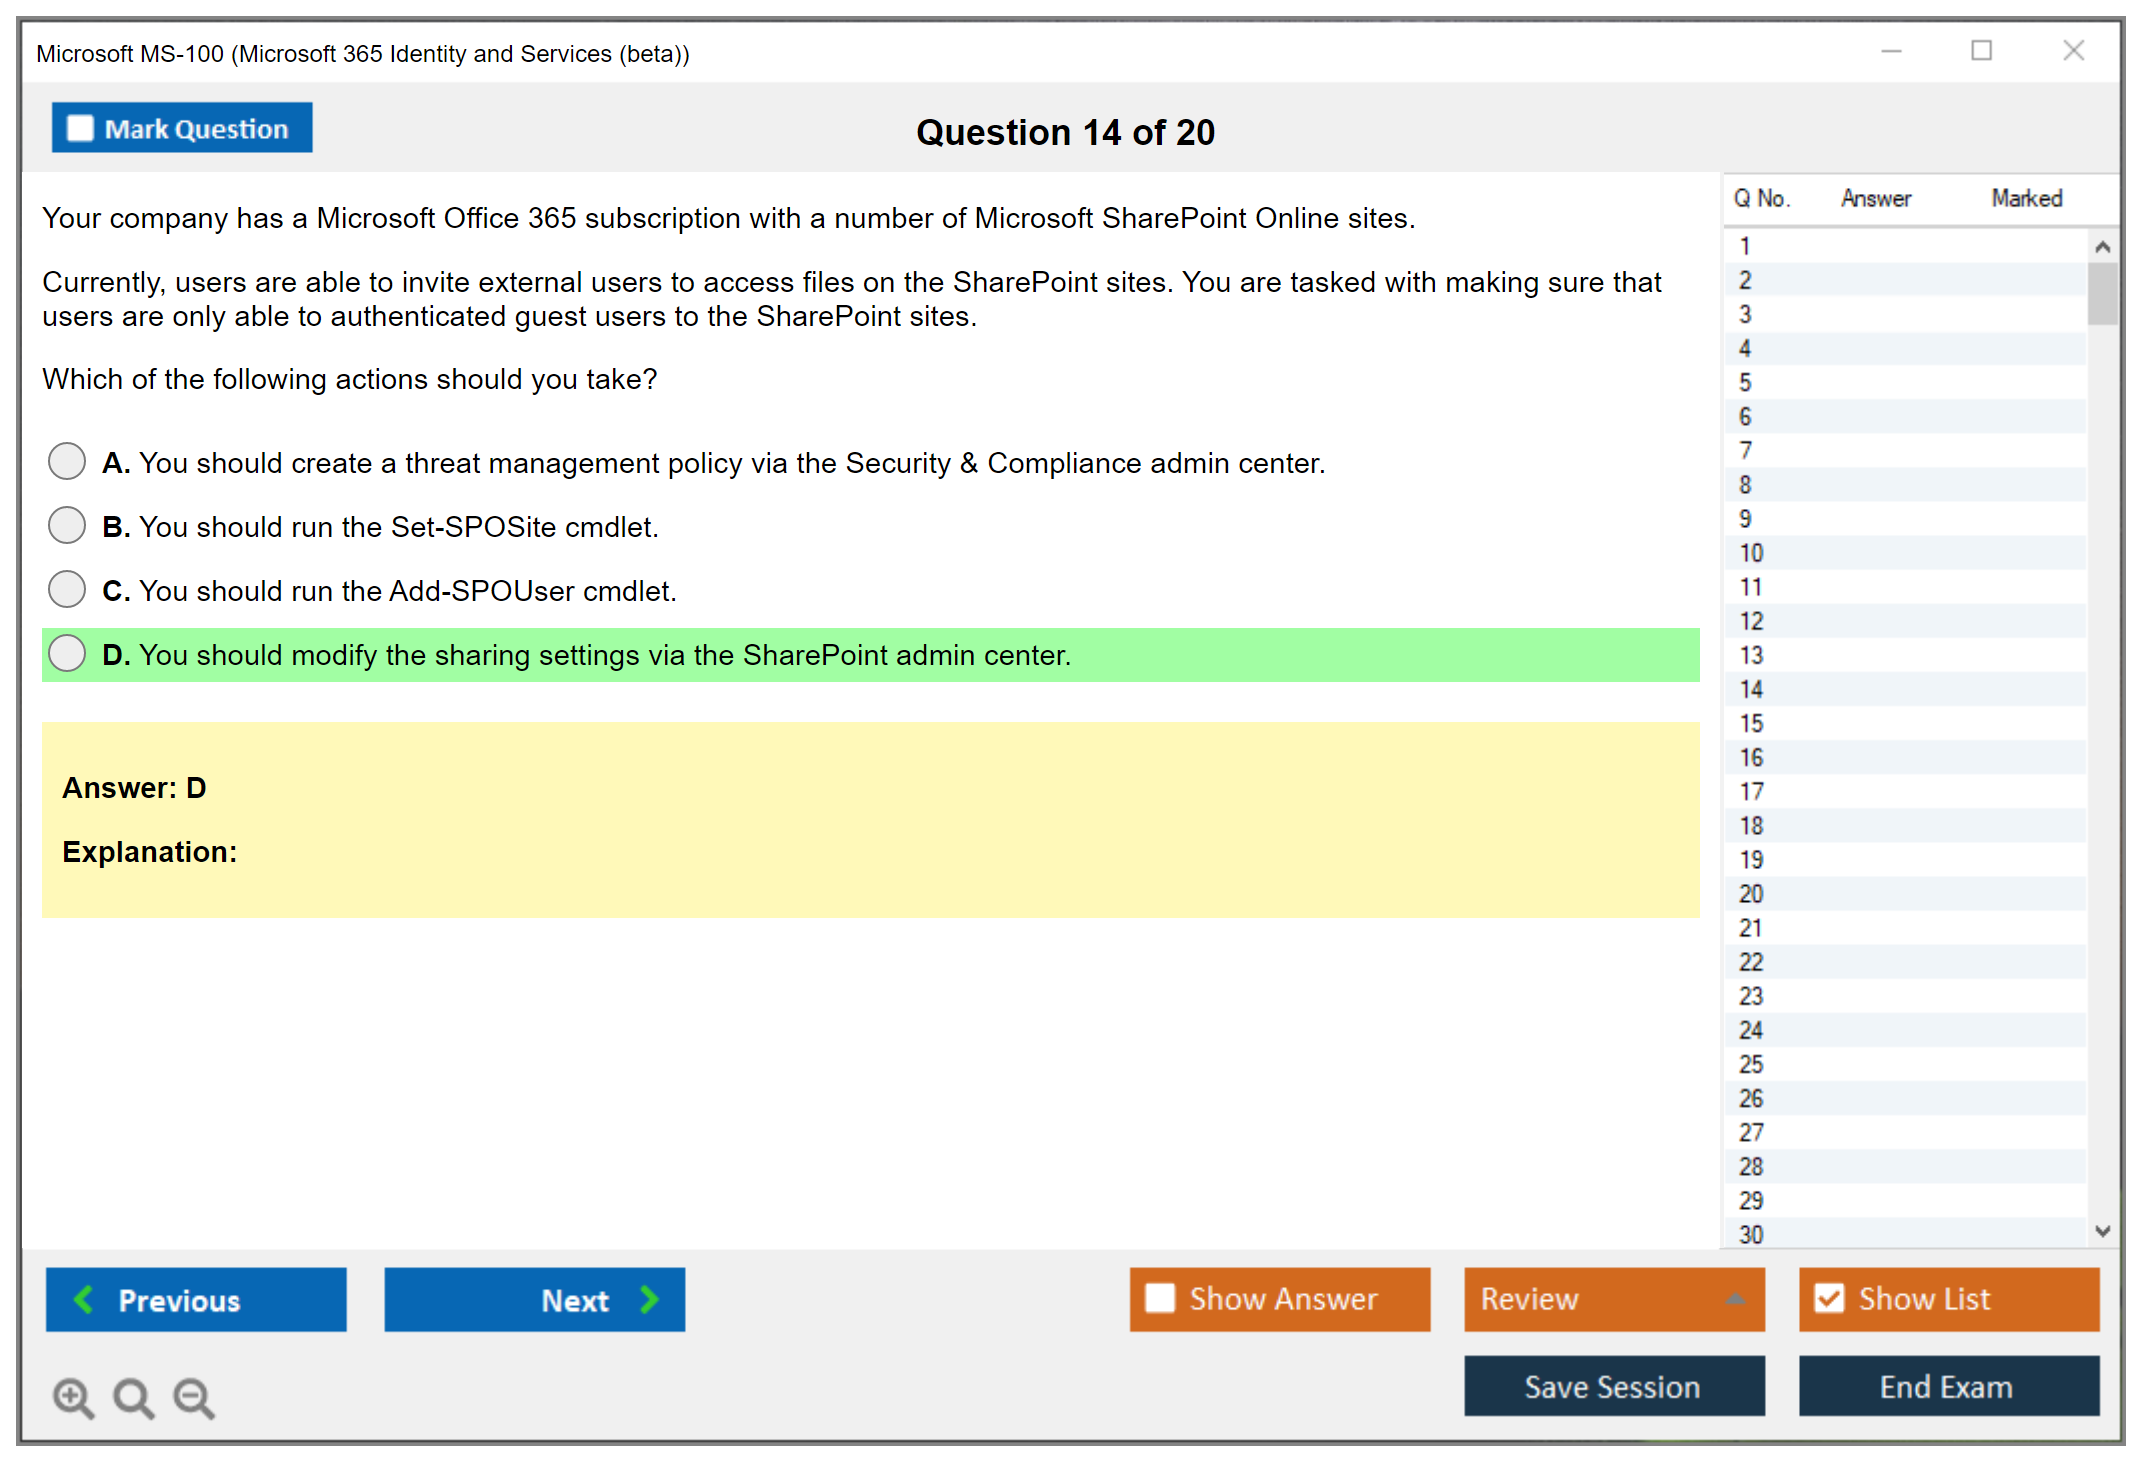Click the zoom in magnifier icon
The height and width of the screenshot is (1470, 2150).
tap(73, 1398)
